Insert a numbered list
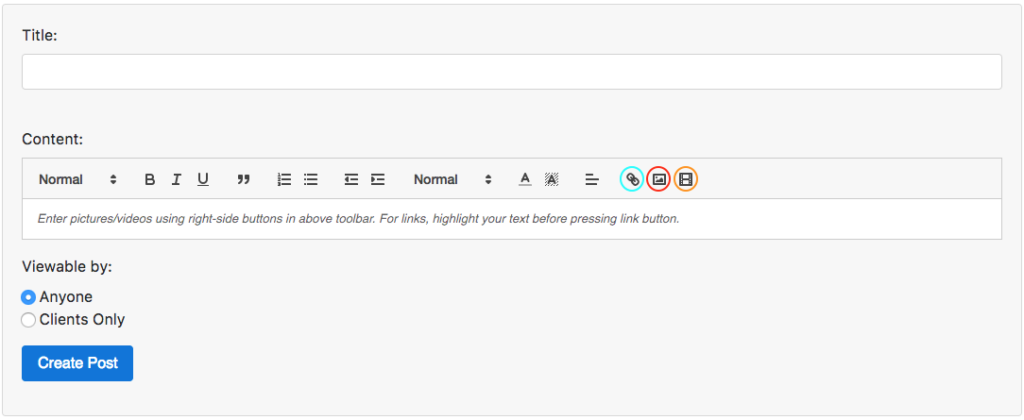Viewport: 1024px width, 420px height. click(x=284, y=180)
